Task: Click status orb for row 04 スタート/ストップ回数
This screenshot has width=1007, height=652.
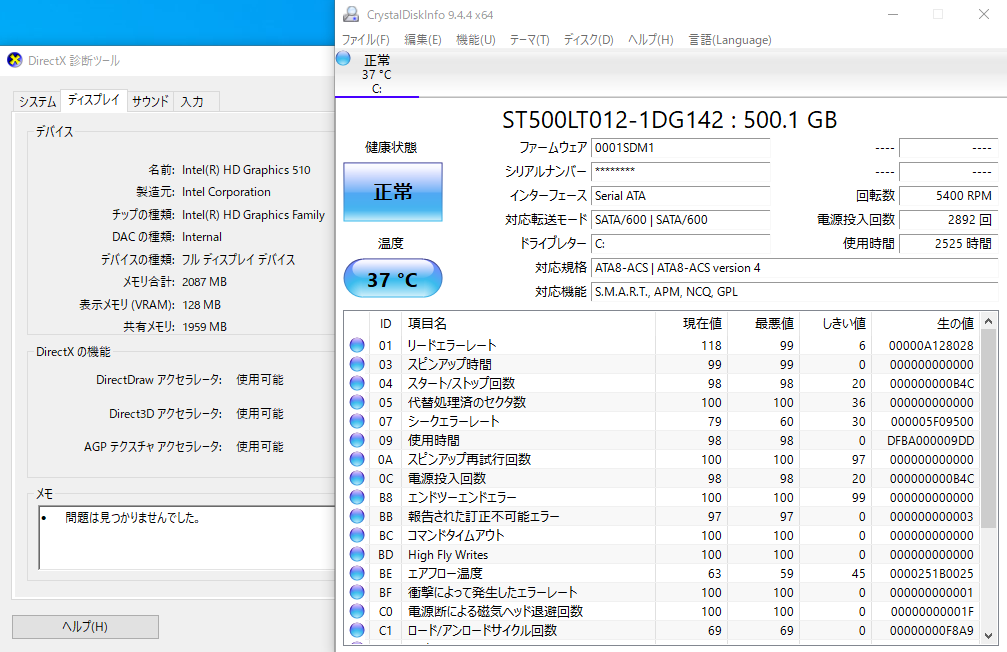Action: coord(357,383)
